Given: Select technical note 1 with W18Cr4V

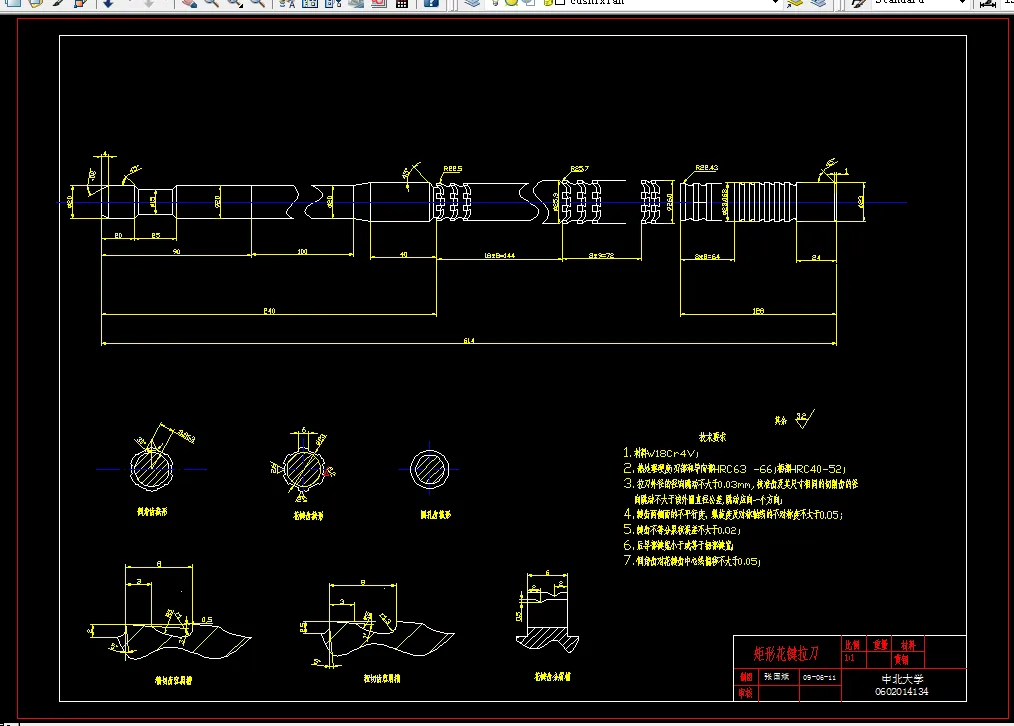Looking at the screenshot, I should point(661,453).
